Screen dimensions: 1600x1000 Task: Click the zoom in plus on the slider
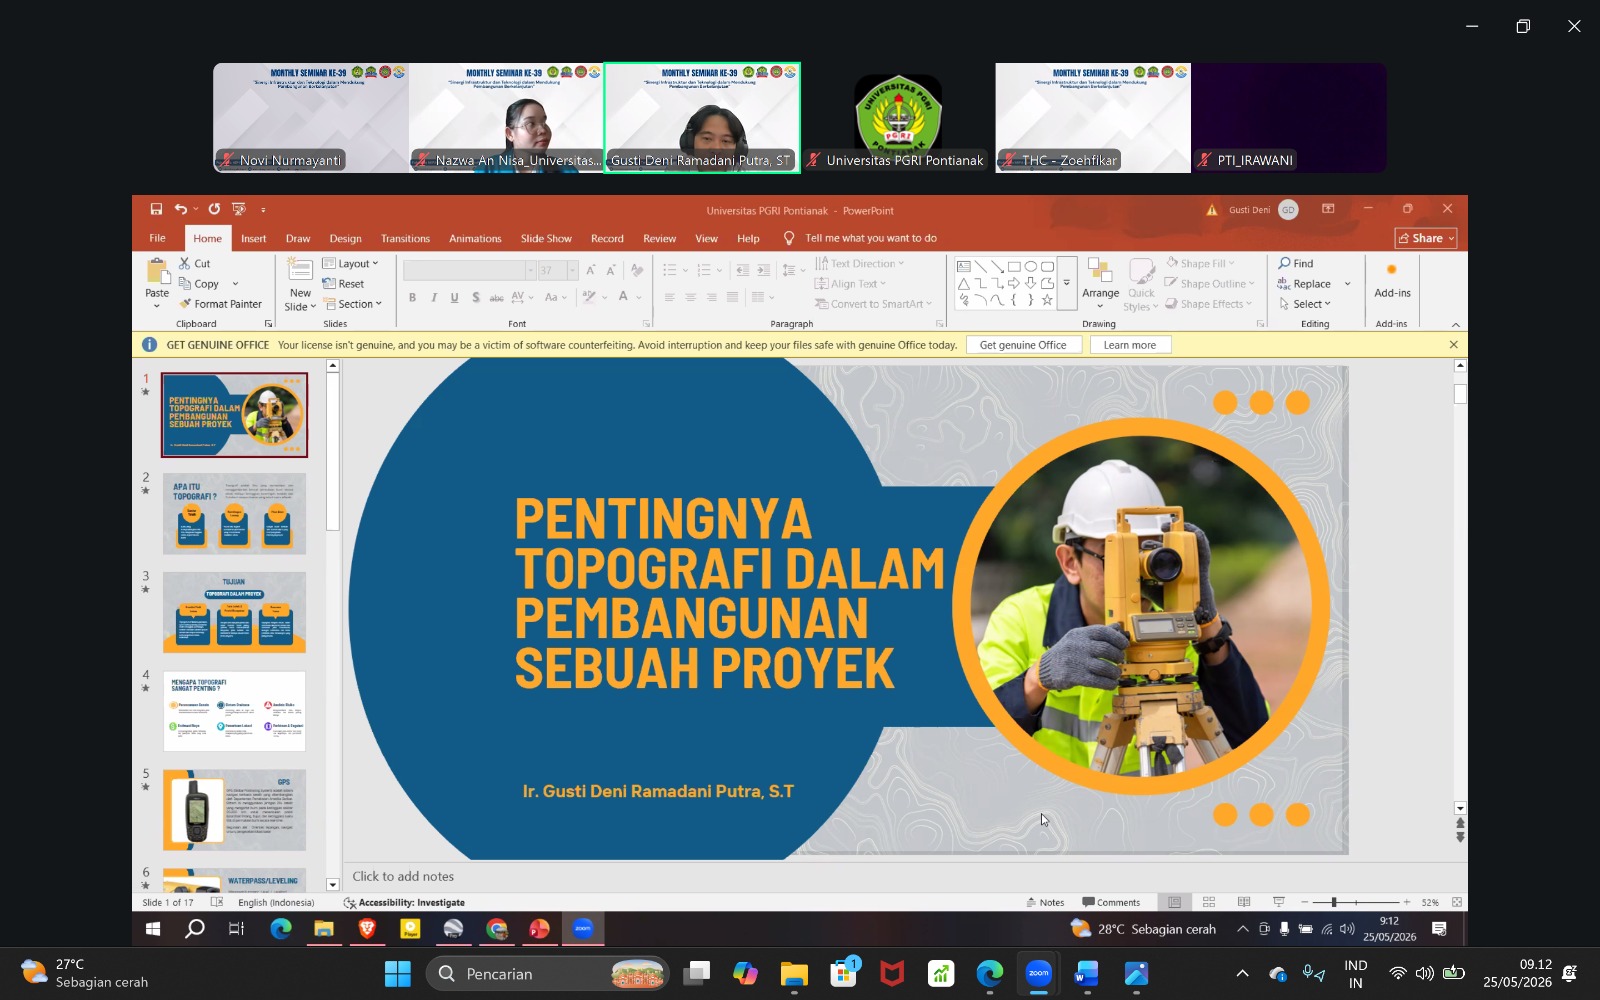coord(1407,902)
